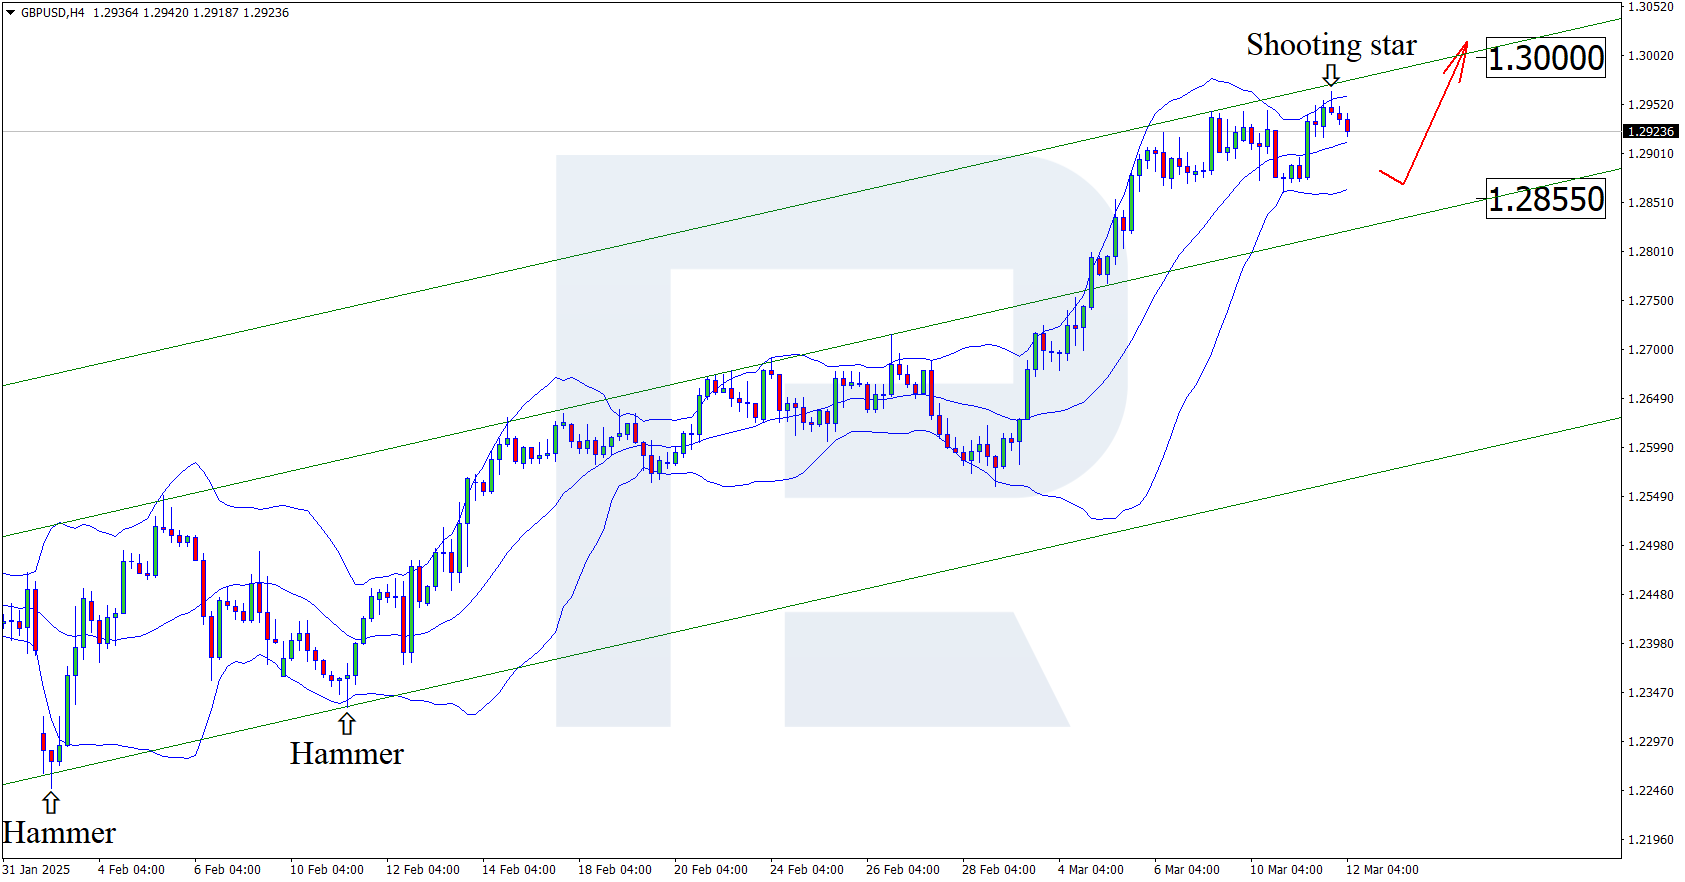The width and height of the screenshot is (1685, 882).
Task: Click the 26 Feb 04:00 time label
Action: click(x=903, y=870)
